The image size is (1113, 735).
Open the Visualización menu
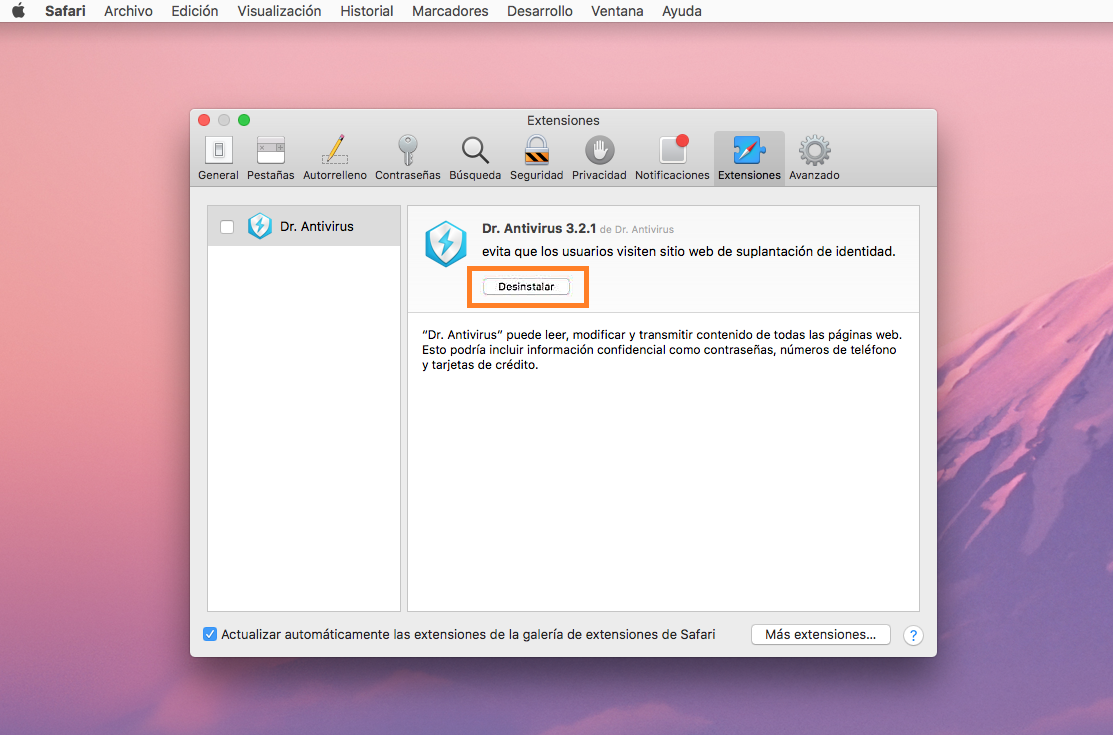[279, 11]
